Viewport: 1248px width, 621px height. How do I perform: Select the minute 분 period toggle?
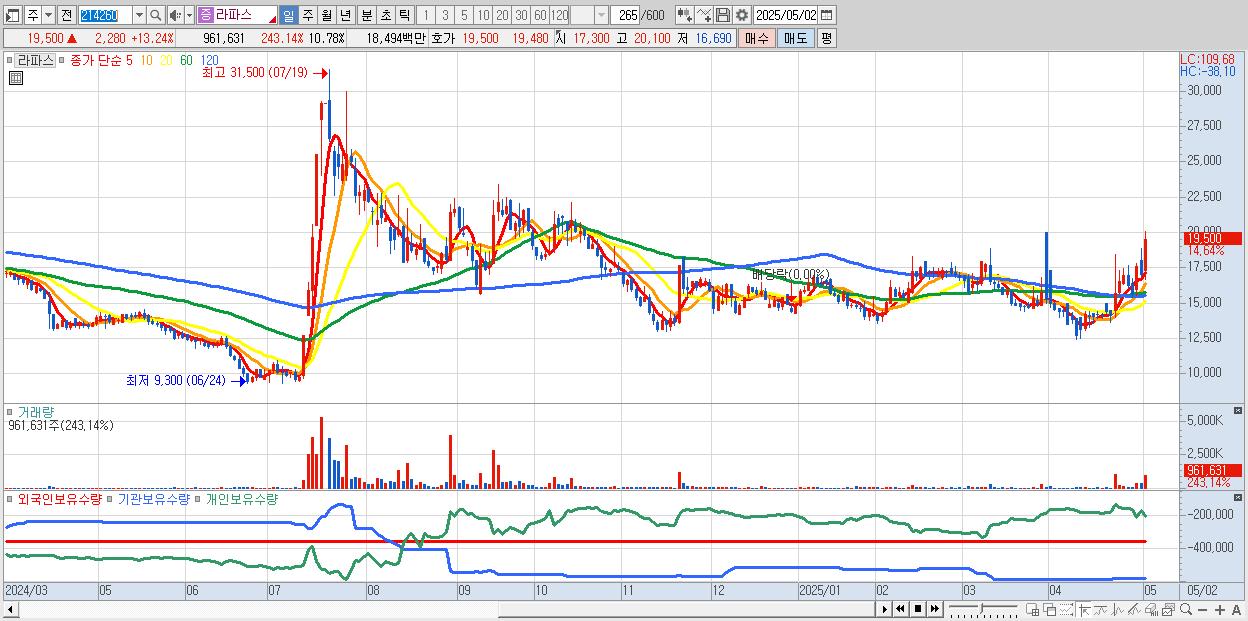coord(366,15)
